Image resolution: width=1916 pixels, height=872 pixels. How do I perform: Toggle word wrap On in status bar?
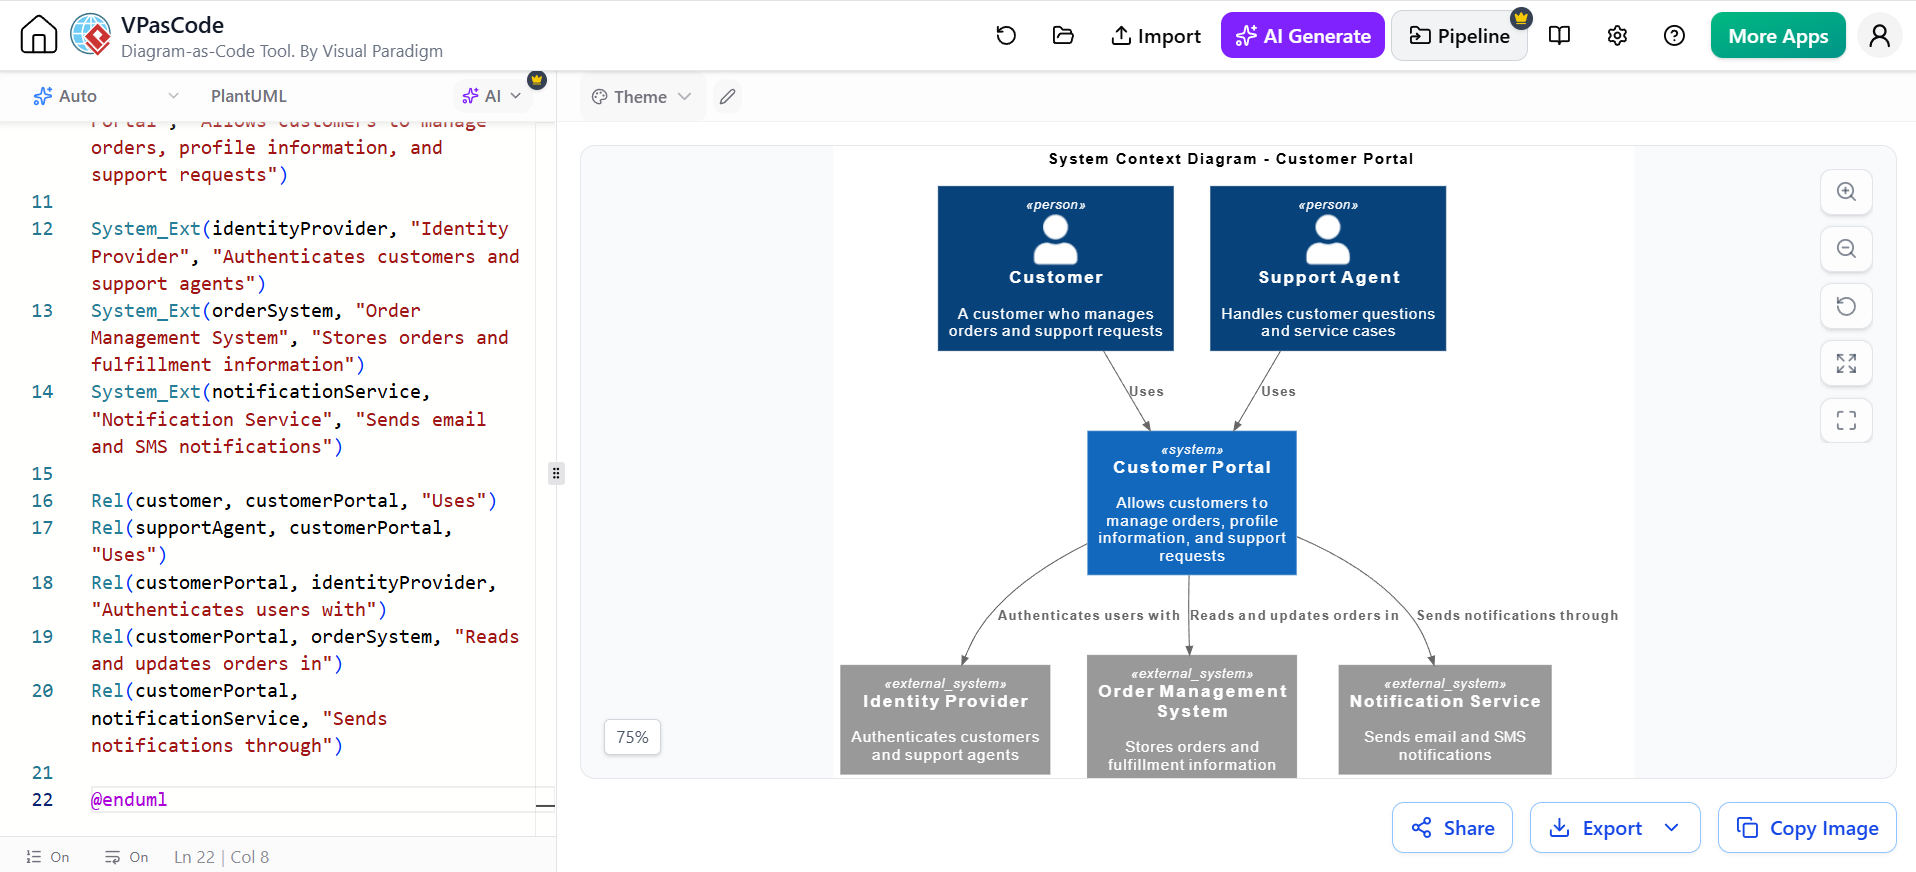(127, 857)
